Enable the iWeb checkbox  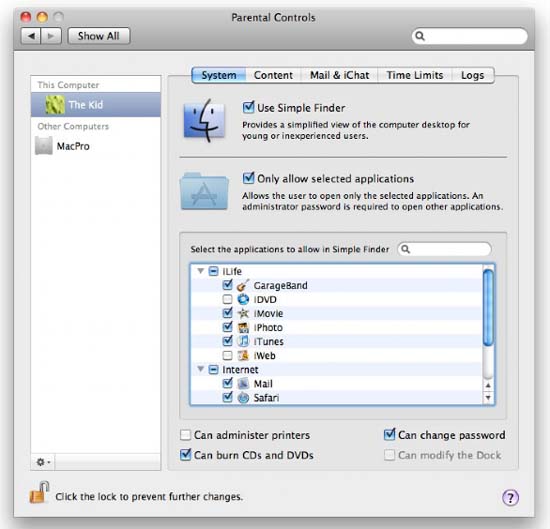click(x=228, y=355)
